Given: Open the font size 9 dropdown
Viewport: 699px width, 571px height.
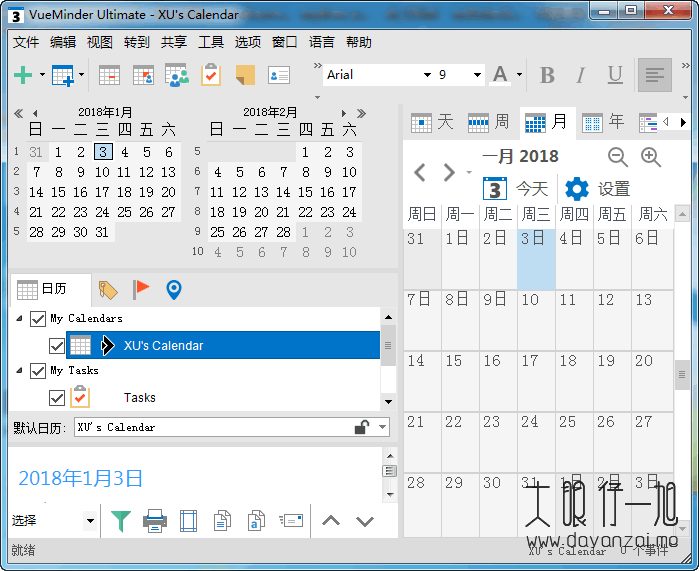Looking at the screenshot, I should (x=477, y=75).
